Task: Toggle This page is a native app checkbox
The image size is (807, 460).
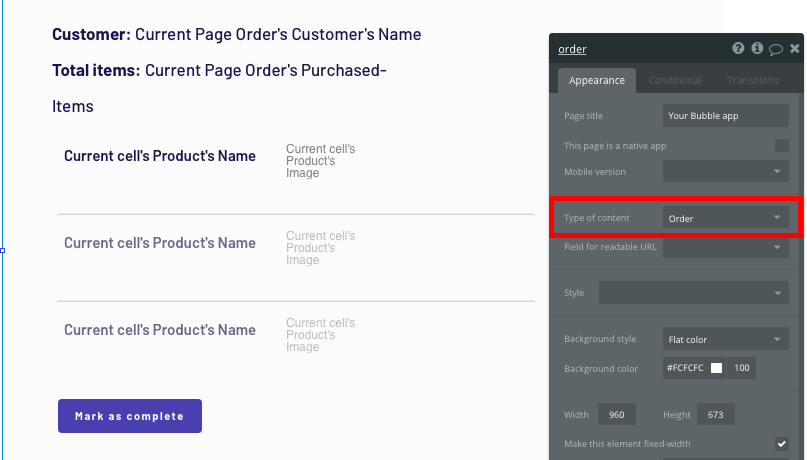Action: pyautogui.click(x=782, y=146)
